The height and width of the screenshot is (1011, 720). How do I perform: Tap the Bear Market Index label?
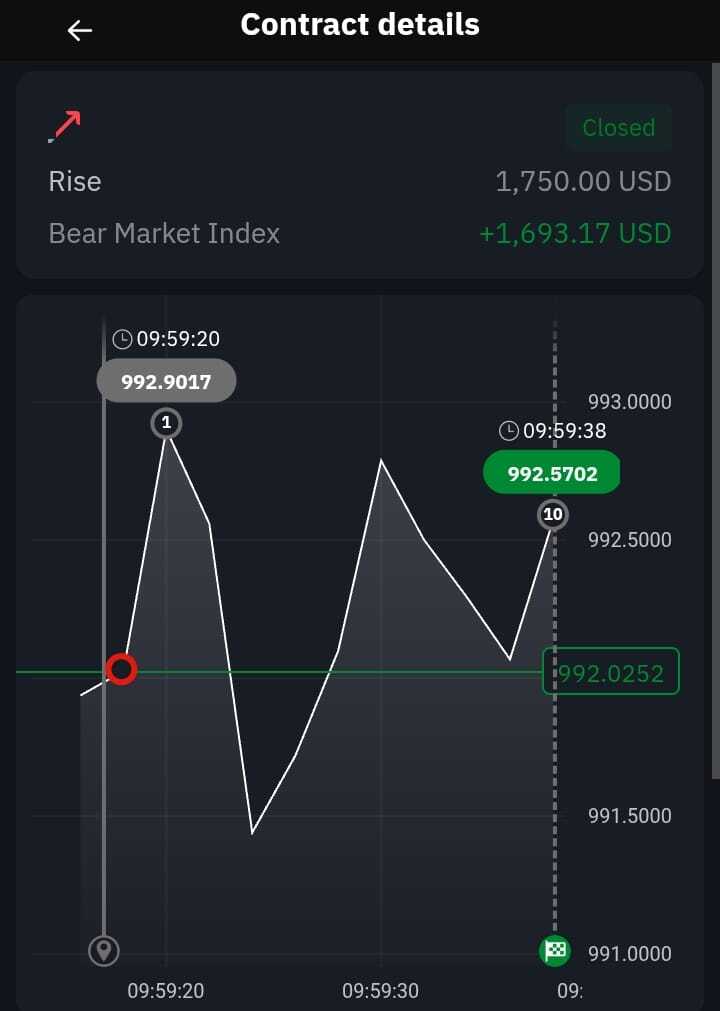(164, 234)
